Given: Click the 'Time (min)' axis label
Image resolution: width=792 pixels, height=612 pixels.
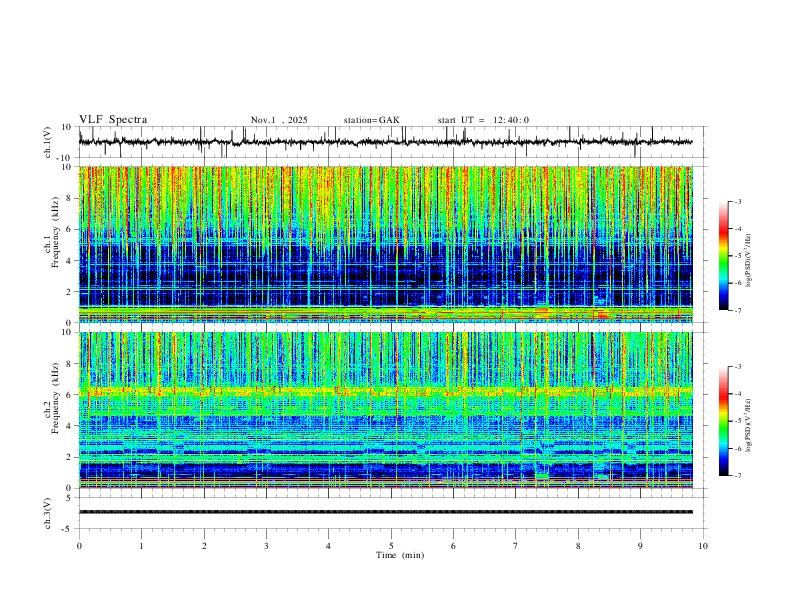Looking at the screenshot, I should (x=400, y=555).
